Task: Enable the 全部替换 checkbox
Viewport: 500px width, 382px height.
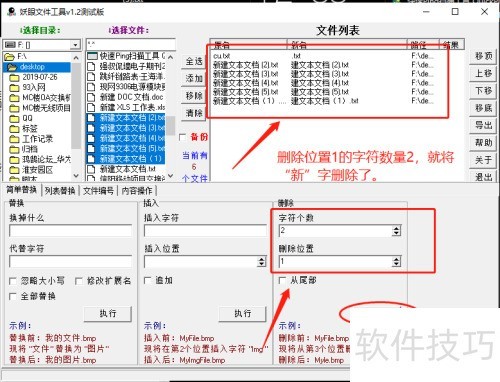Action: pos(13,296)
